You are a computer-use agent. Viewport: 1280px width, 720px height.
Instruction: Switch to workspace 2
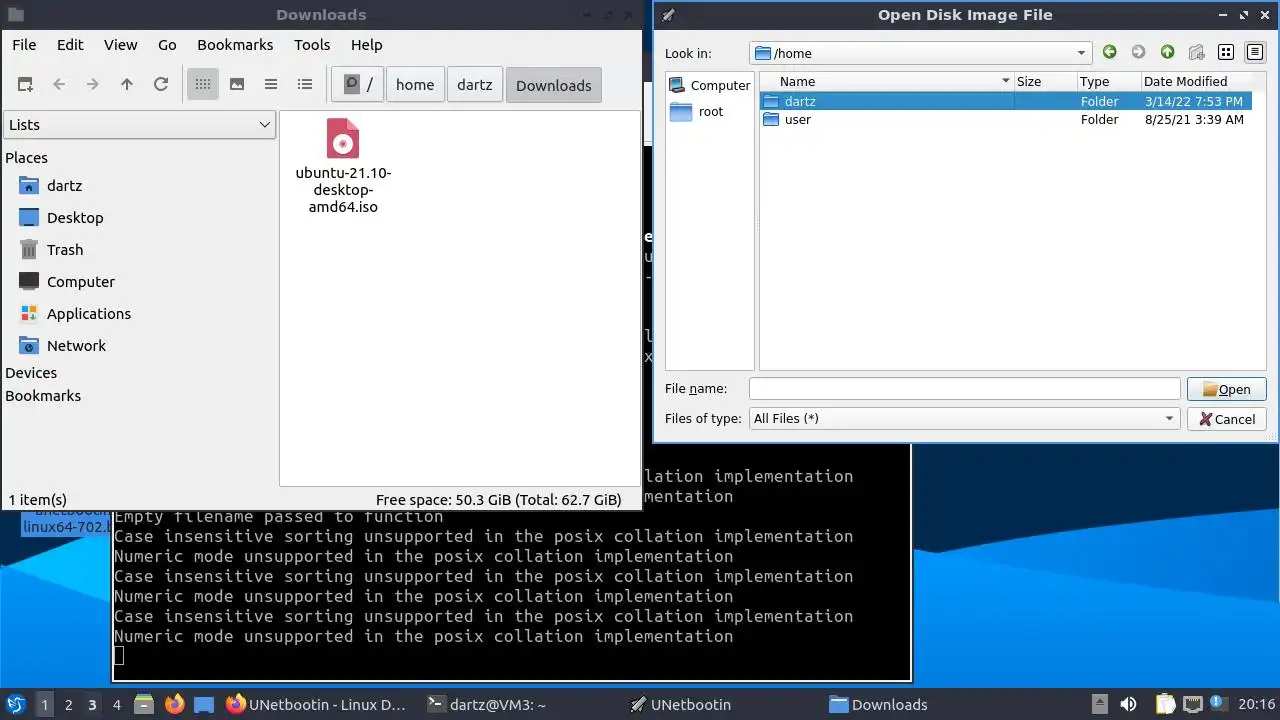pyautogui.click(x=68, y=705)
